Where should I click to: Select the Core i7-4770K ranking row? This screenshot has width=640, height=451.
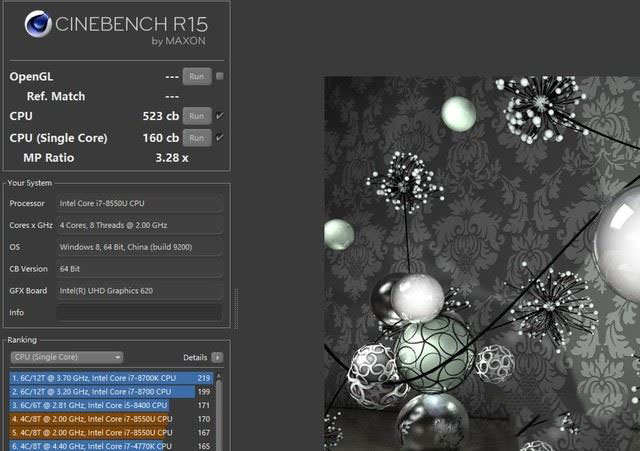[110, 446]
